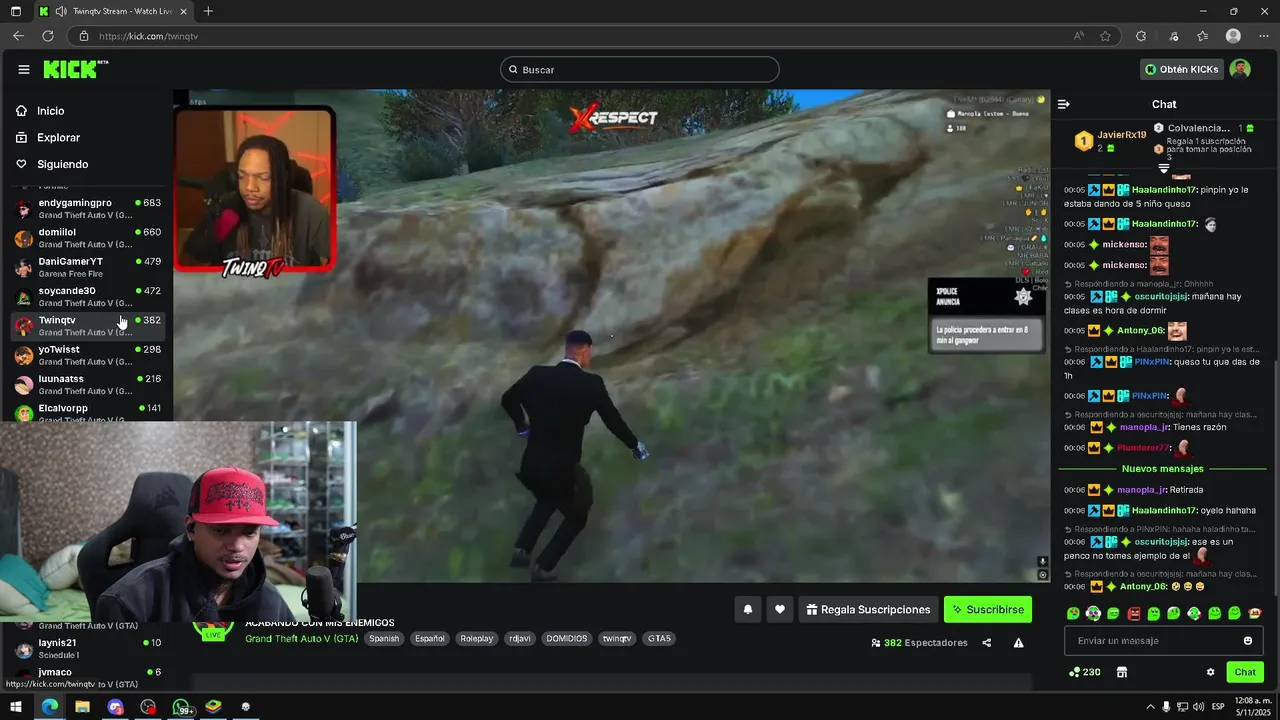Open Siguiendo in sidebar
Image resolution: width=1280 pixels, height=720 pixels.
pyautogui.click(x=62, y=164)
